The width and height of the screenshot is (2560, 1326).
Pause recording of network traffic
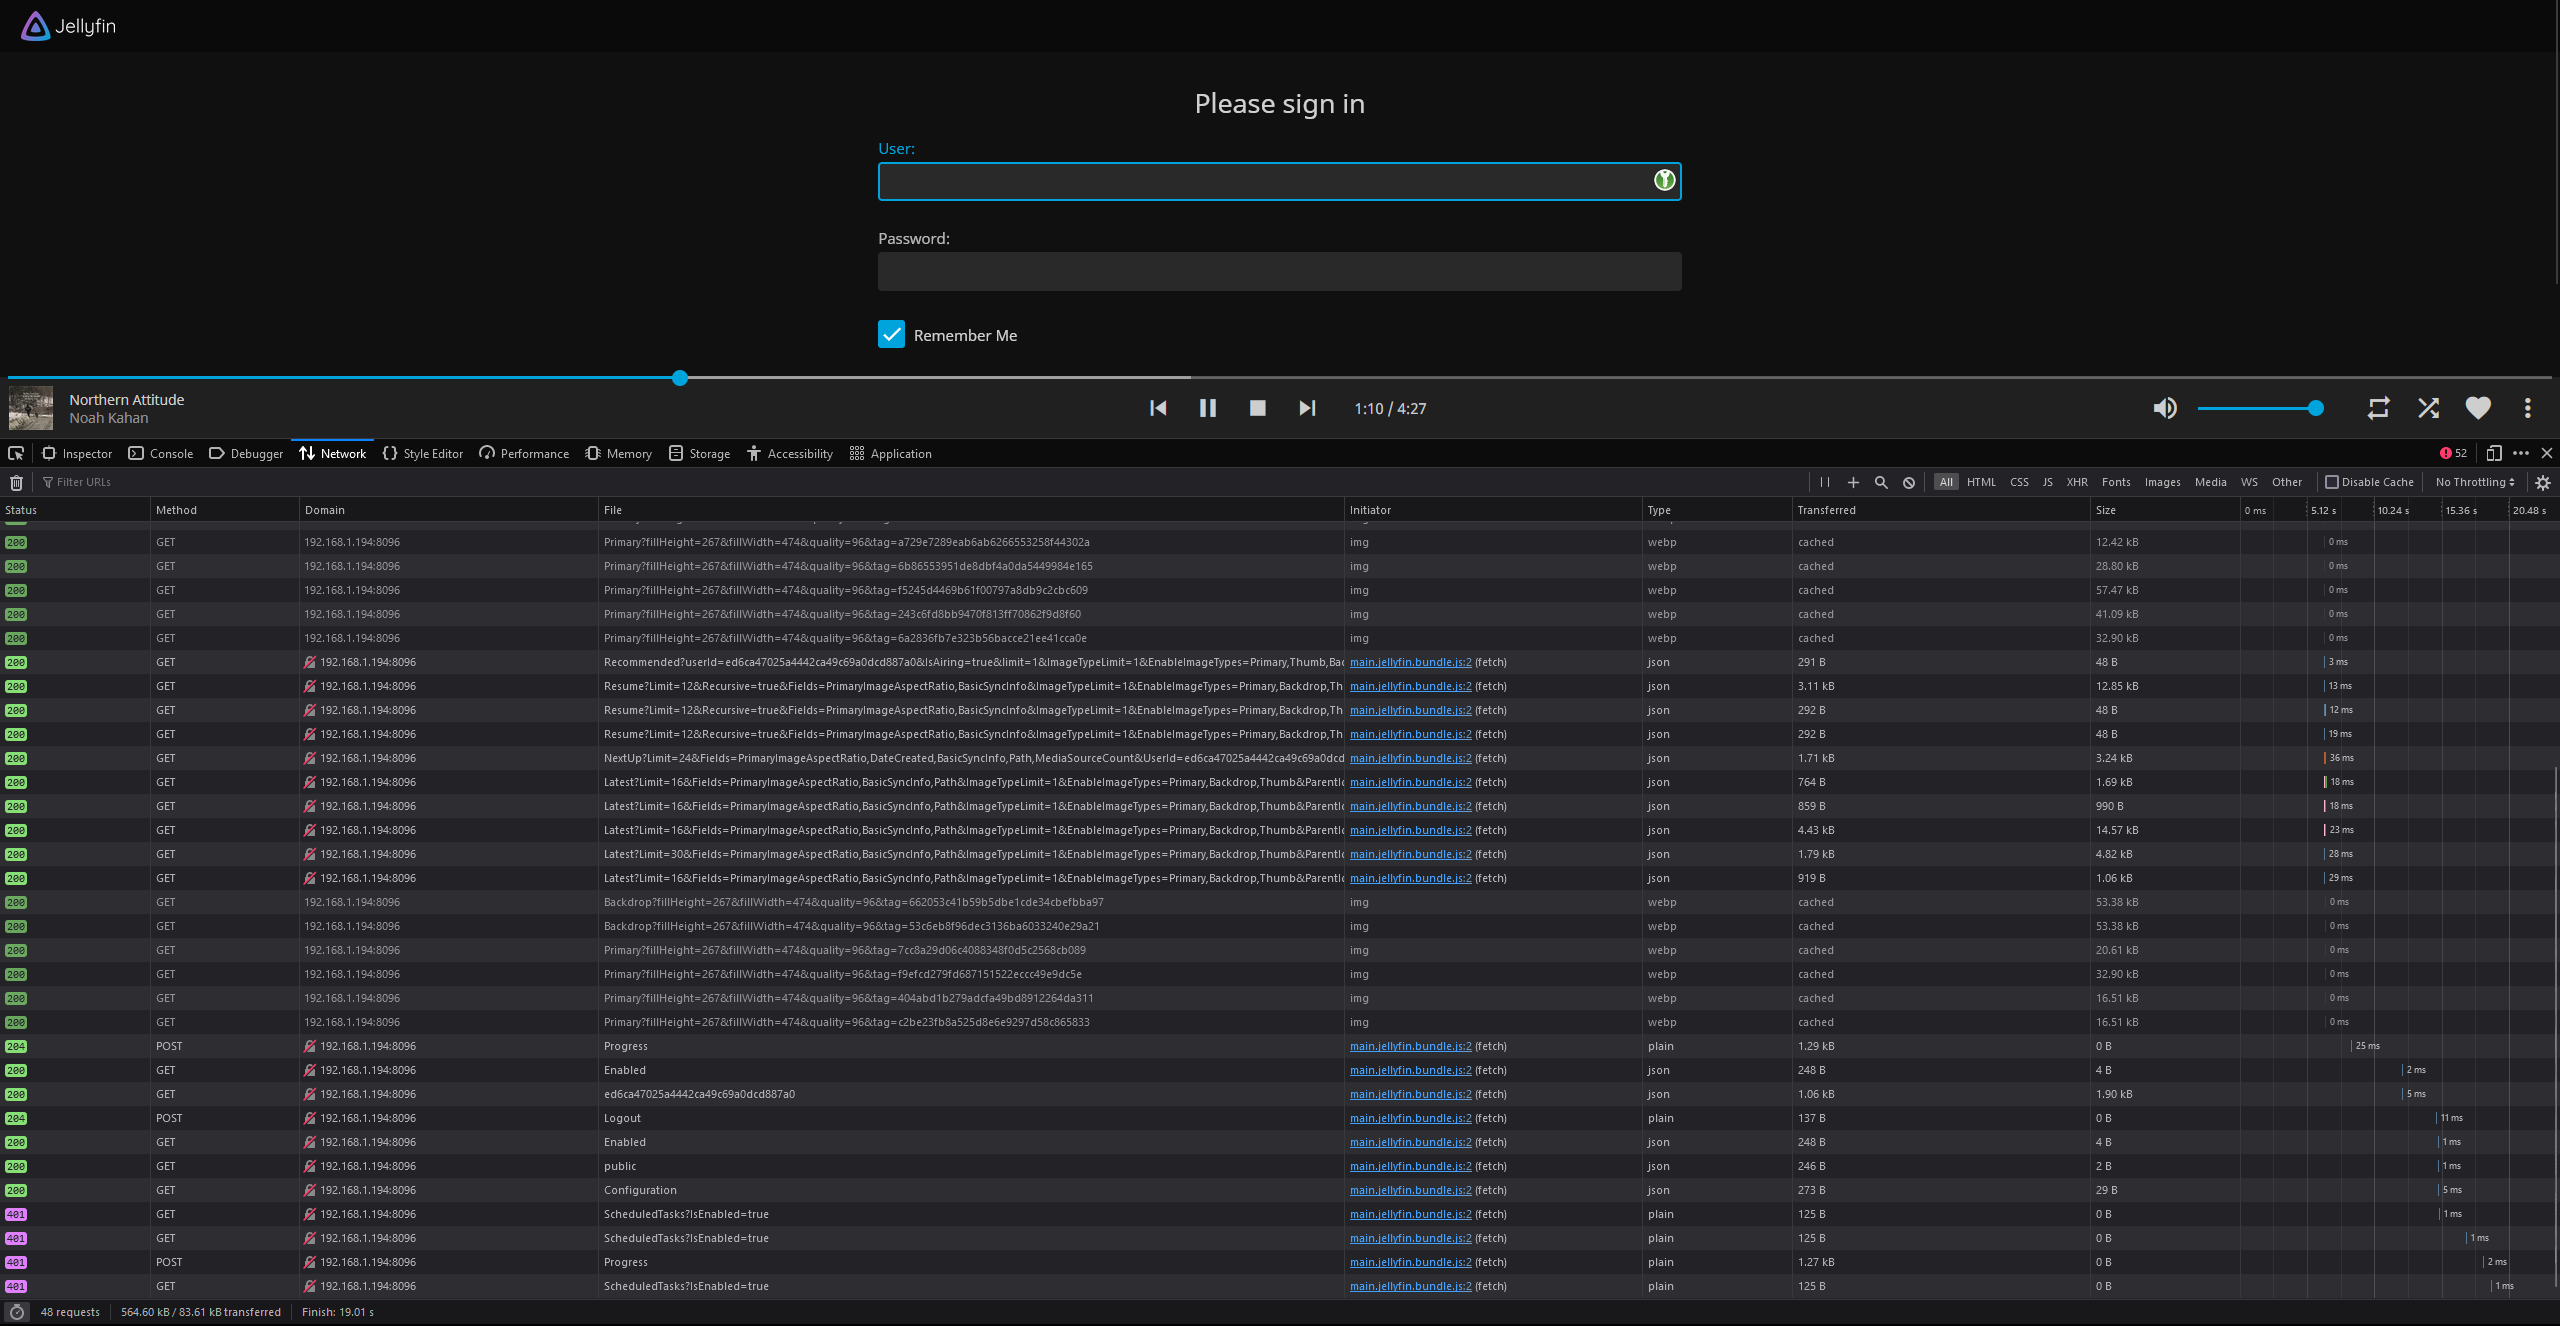click(1825, 482)
